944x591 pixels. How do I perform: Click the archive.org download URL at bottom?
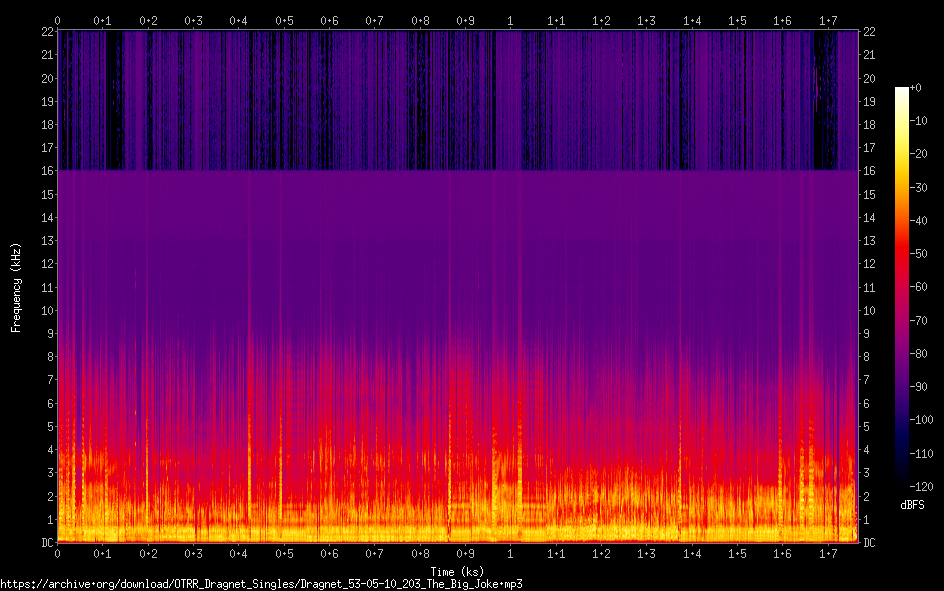coord(261,583)
